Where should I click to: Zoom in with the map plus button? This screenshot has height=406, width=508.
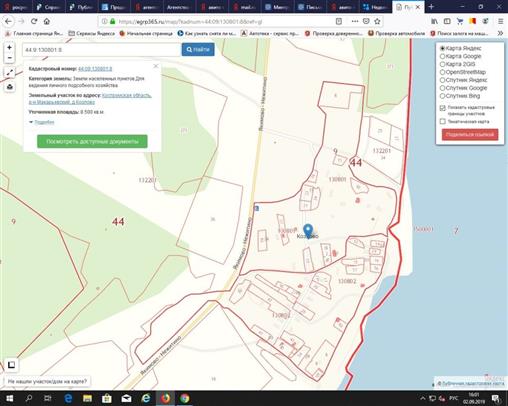pyautogui.click(x=9, y=47)
